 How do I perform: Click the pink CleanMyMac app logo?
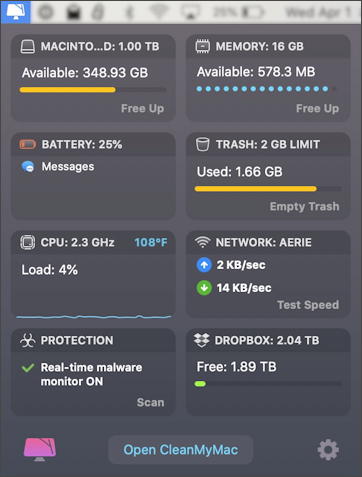[40, 449]
